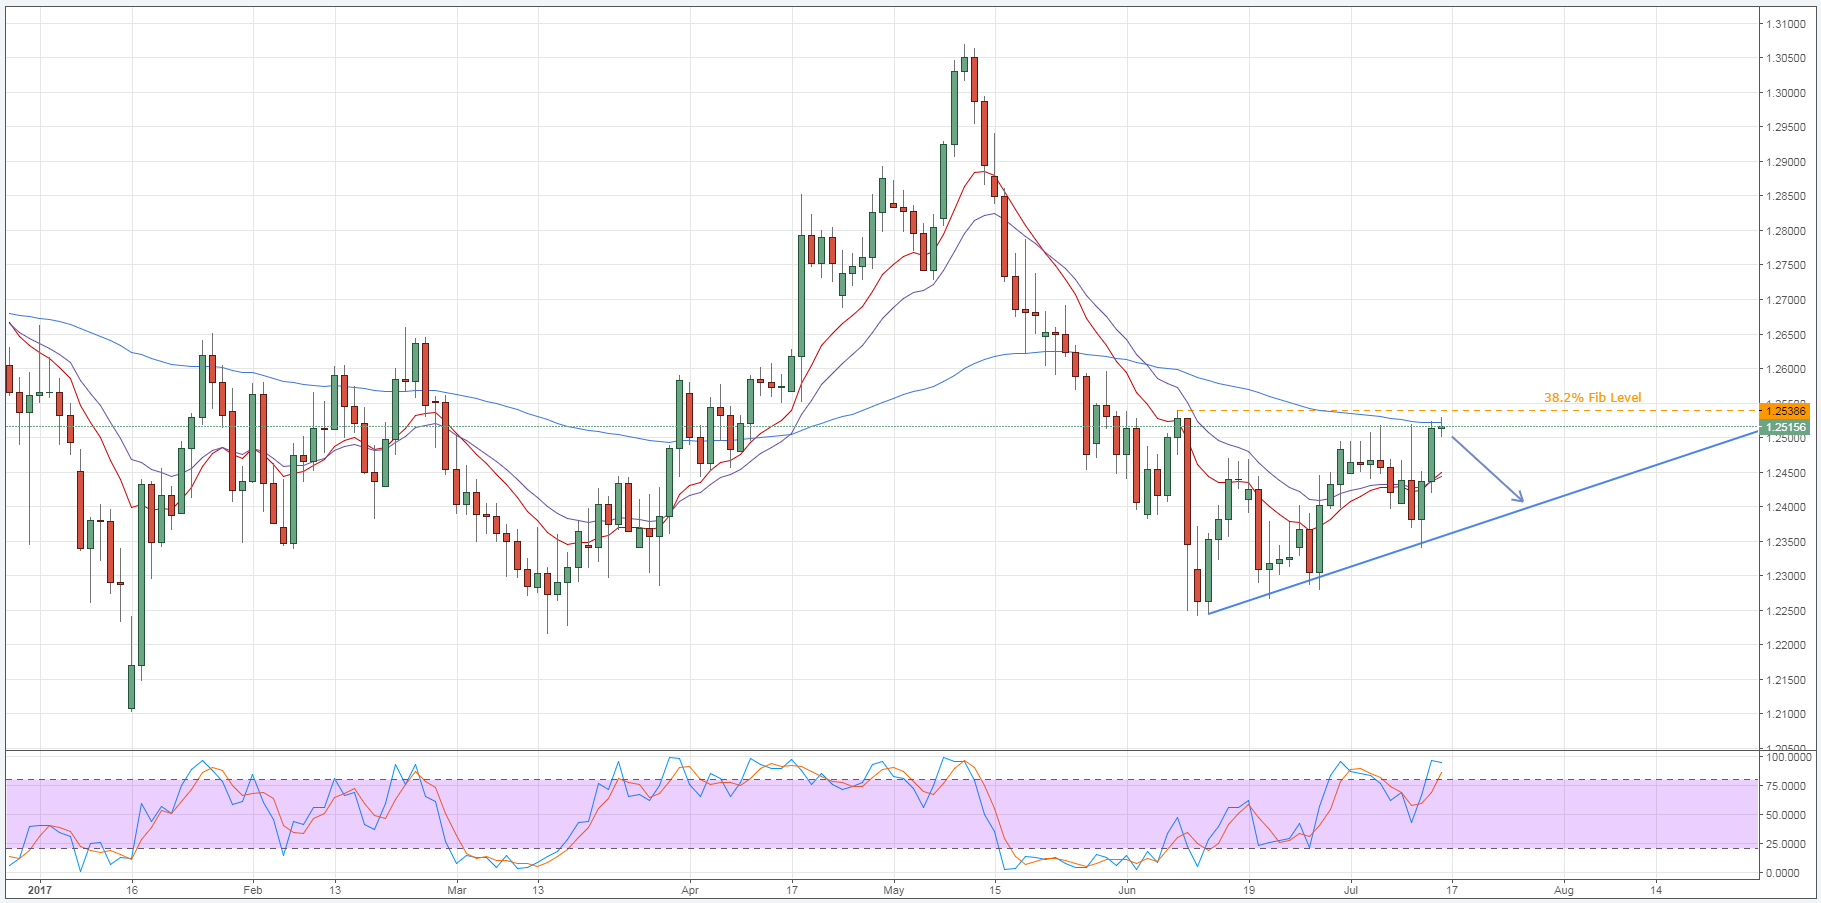Click the 38.2% Fib Level label
The width and height of the screenshot is (1821, 903).
click(1592, 397)
